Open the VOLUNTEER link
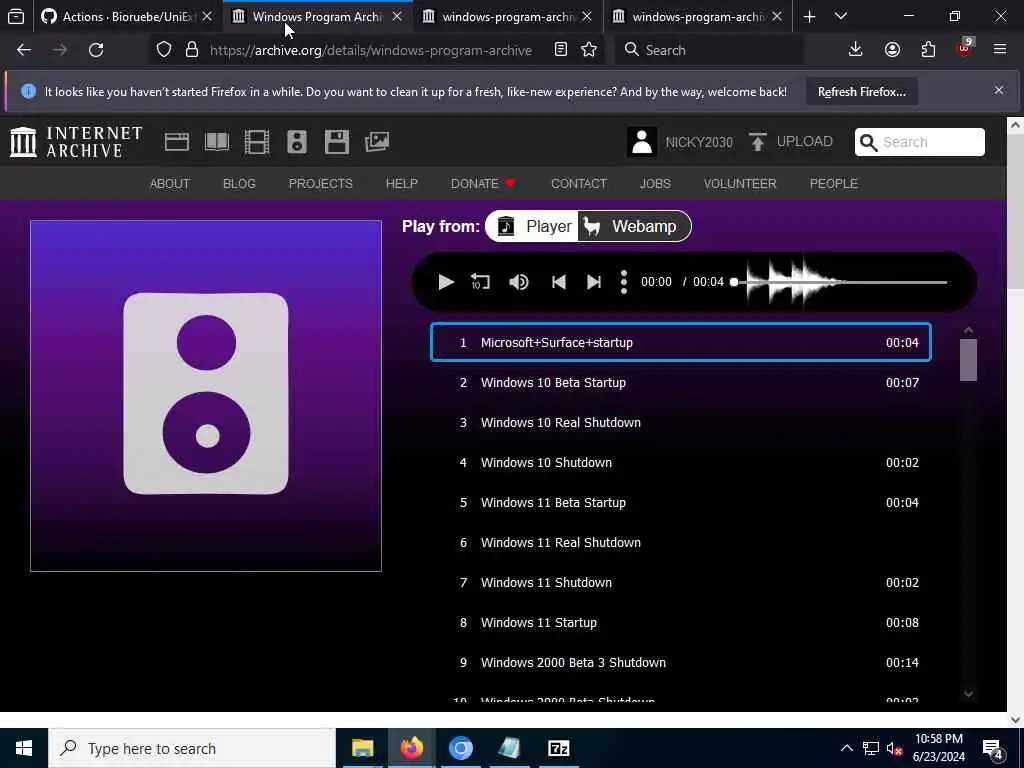The image size is (1024, 768). pos(740,184)
